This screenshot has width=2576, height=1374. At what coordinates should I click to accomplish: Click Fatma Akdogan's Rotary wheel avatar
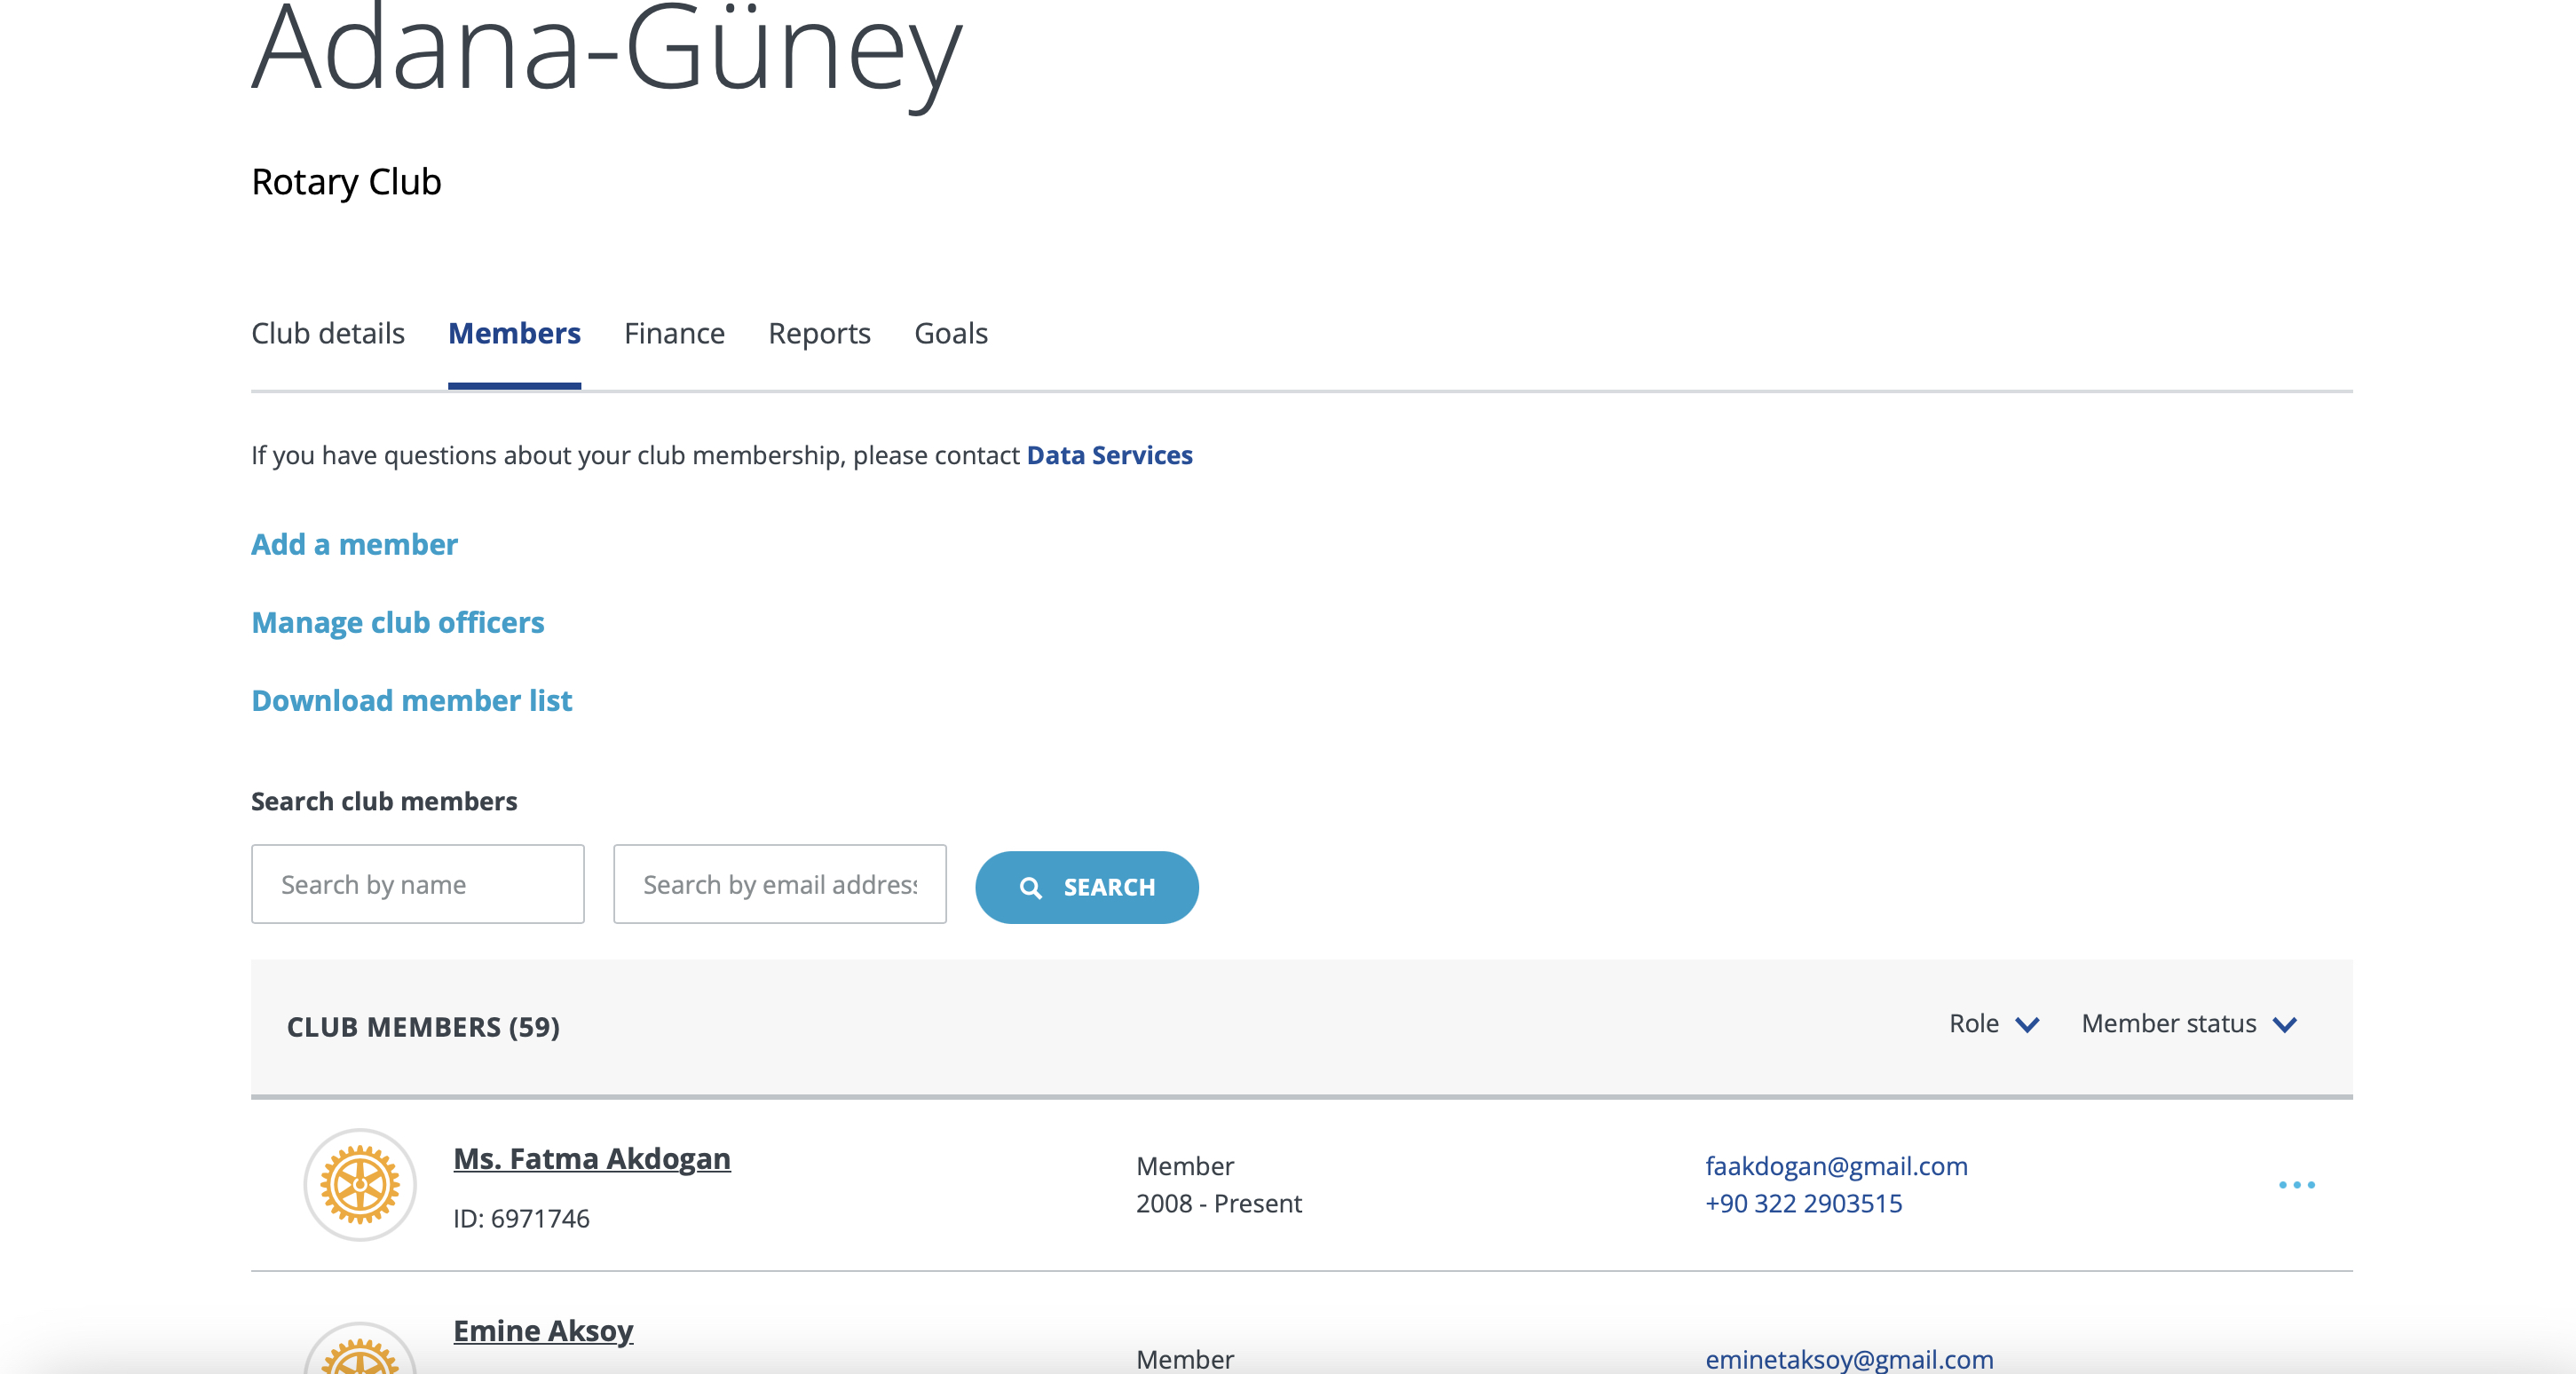point(359,1185)
